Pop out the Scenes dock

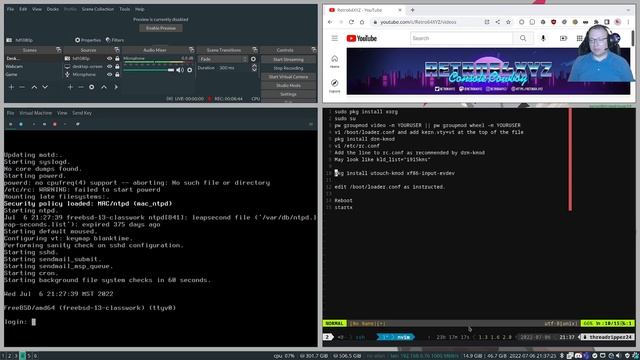pyautogui.click(x=58, y=50)
